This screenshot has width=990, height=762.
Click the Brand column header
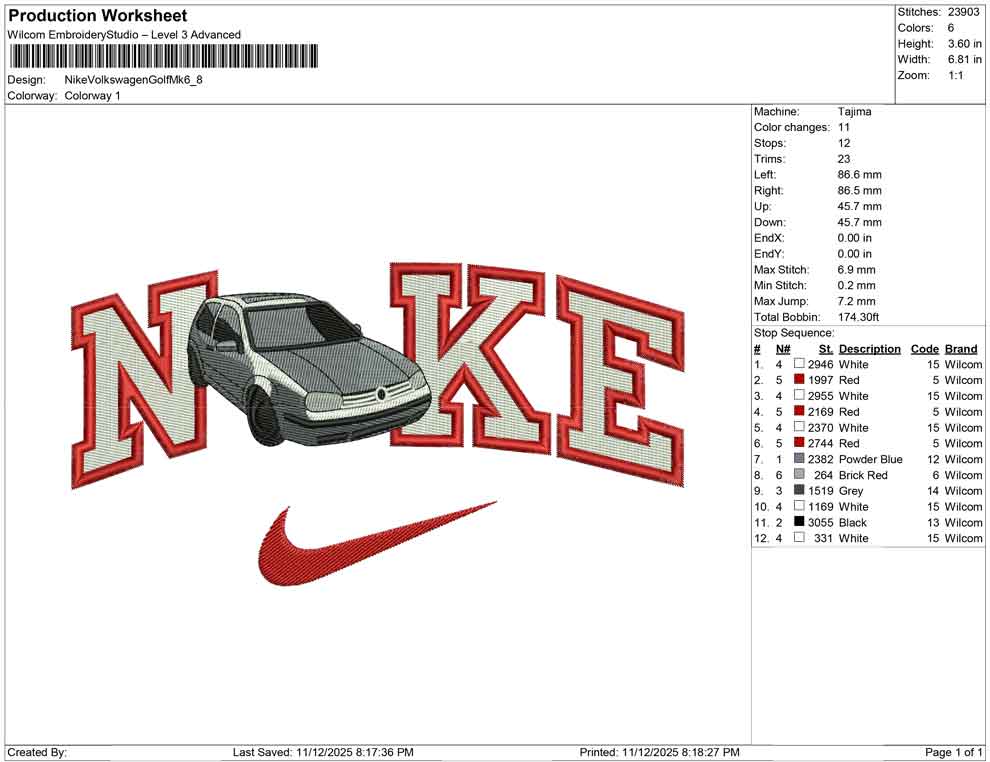coord(960,348)
